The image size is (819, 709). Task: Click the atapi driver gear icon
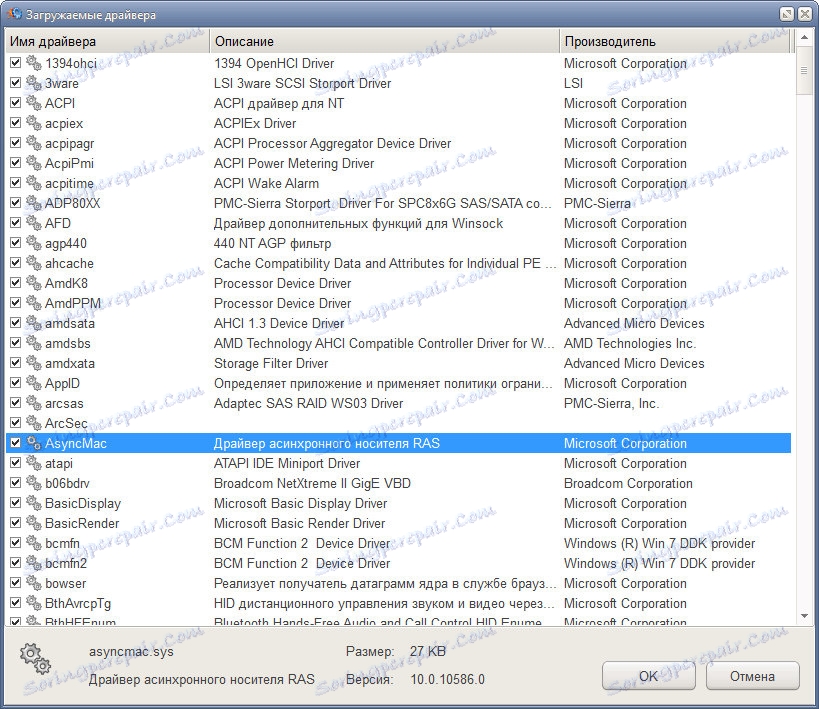coord(34,463)
